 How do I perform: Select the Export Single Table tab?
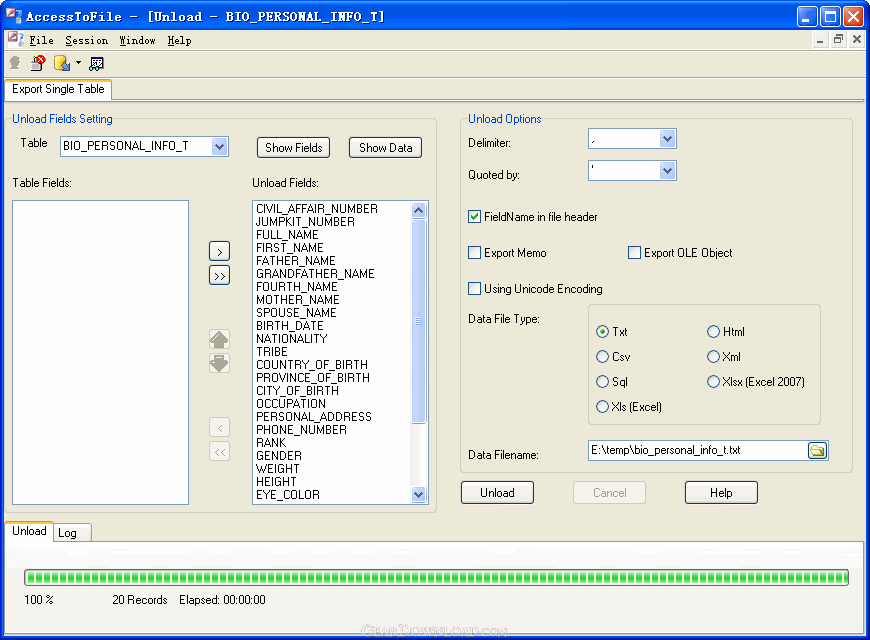58,89
